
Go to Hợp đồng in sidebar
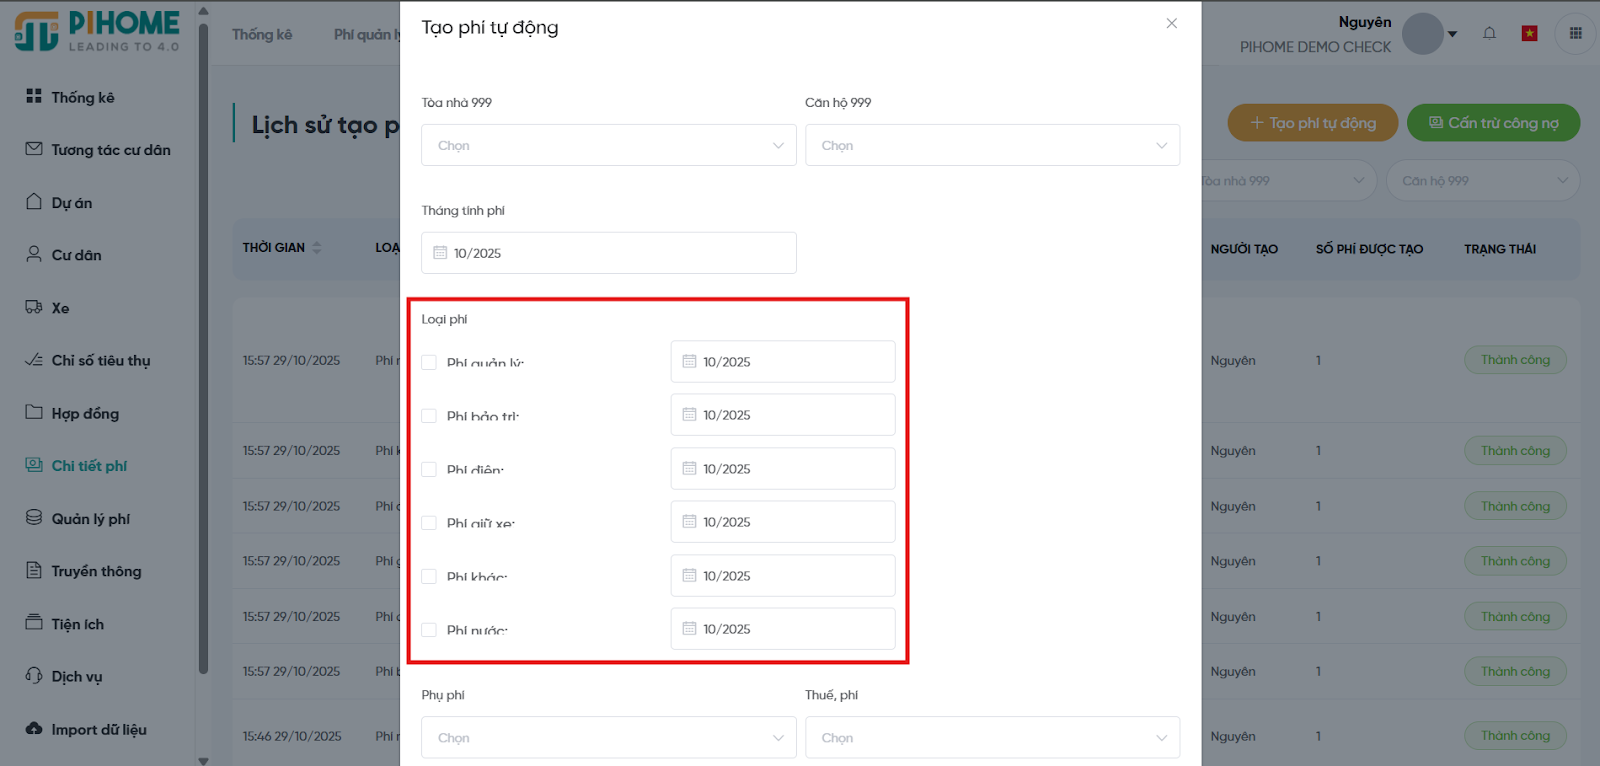85,413
